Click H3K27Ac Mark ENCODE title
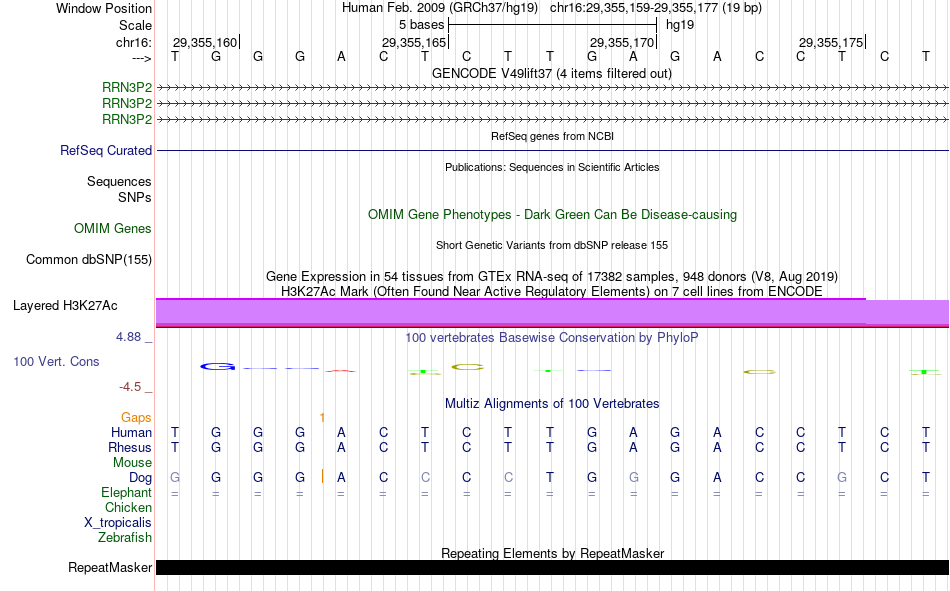Screen dimensions: 950x591 [x=552, y=292]
